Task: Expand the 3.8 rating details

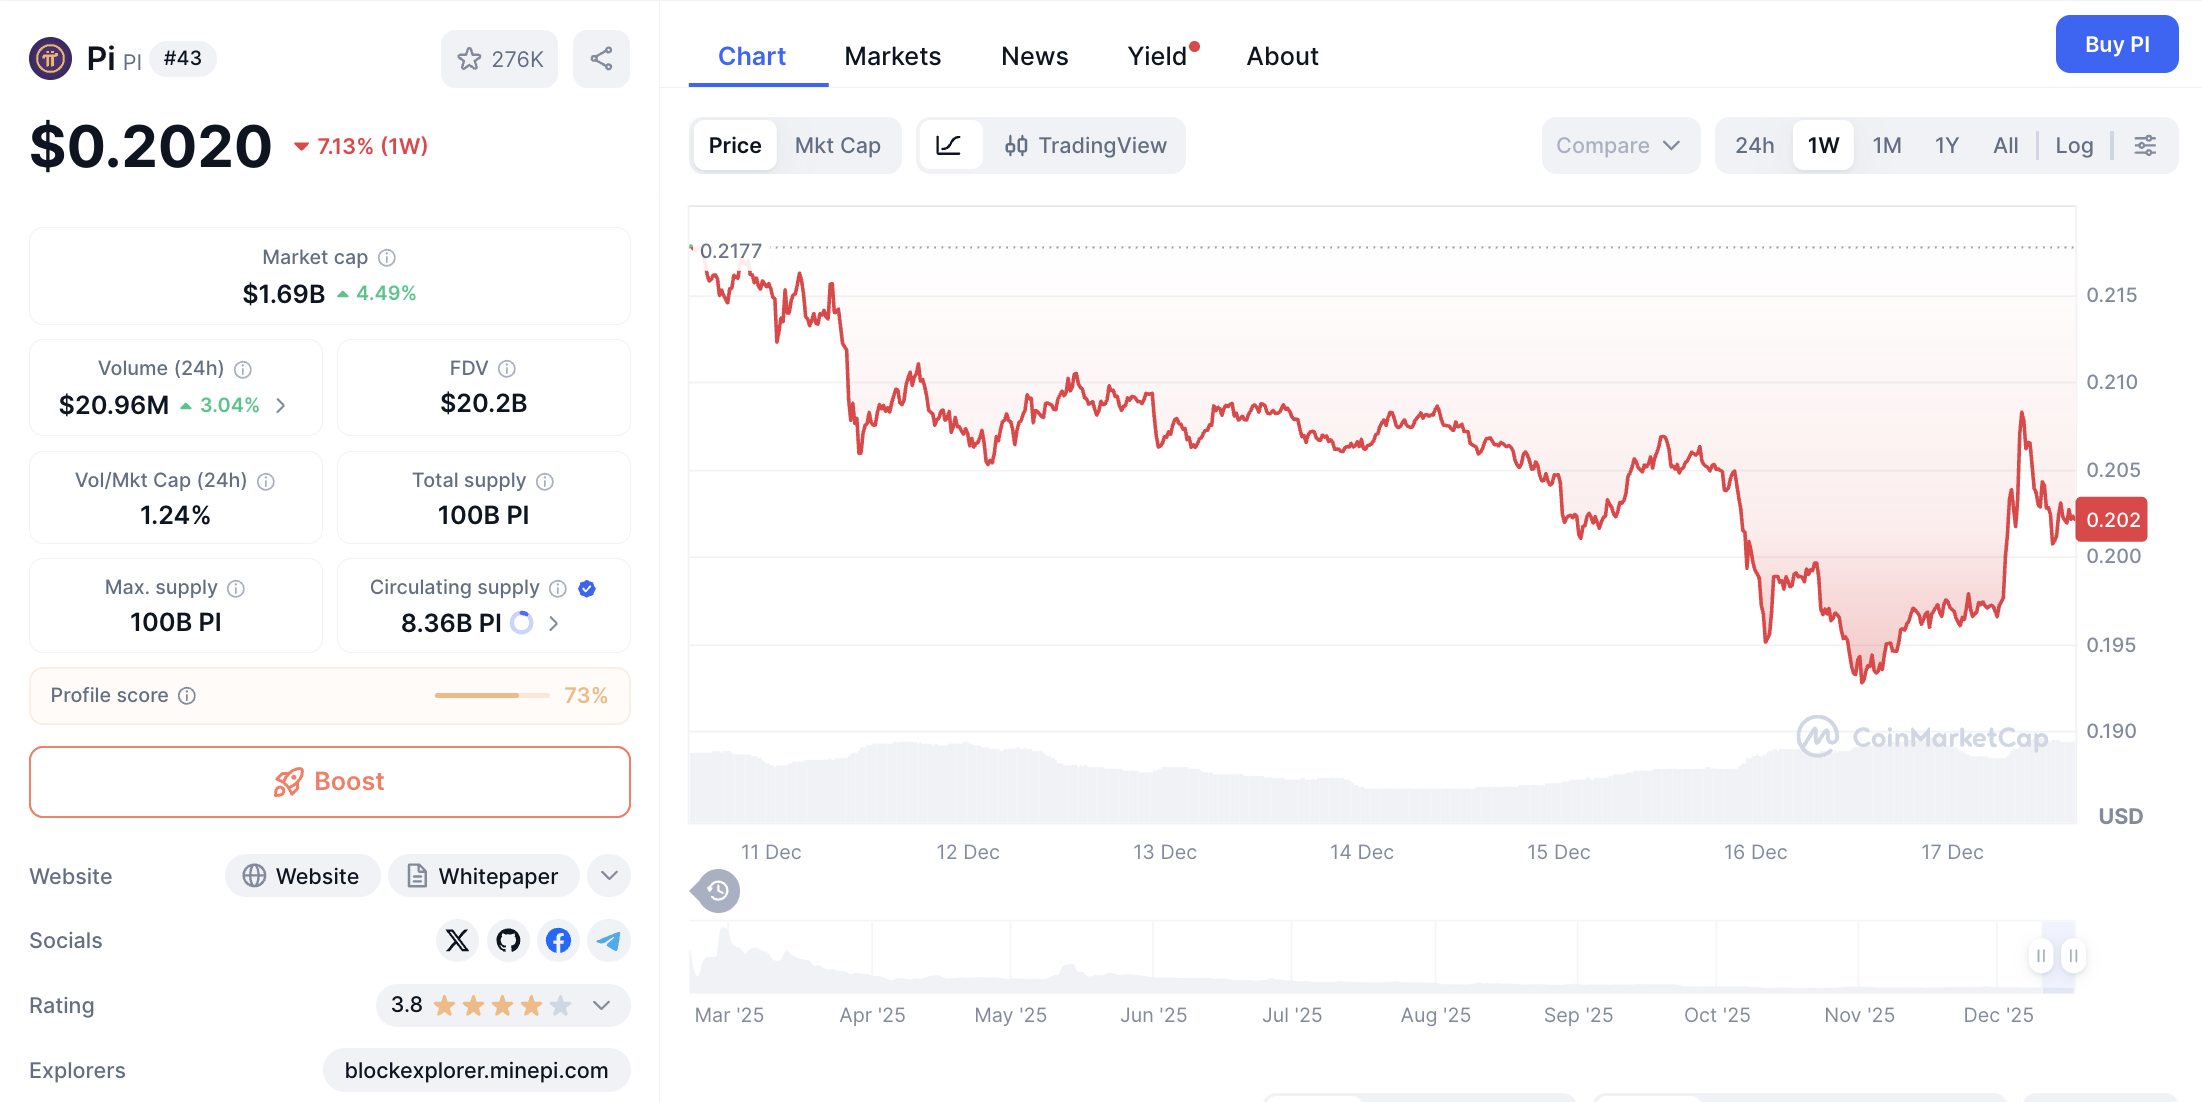Action: point(601,1005)
